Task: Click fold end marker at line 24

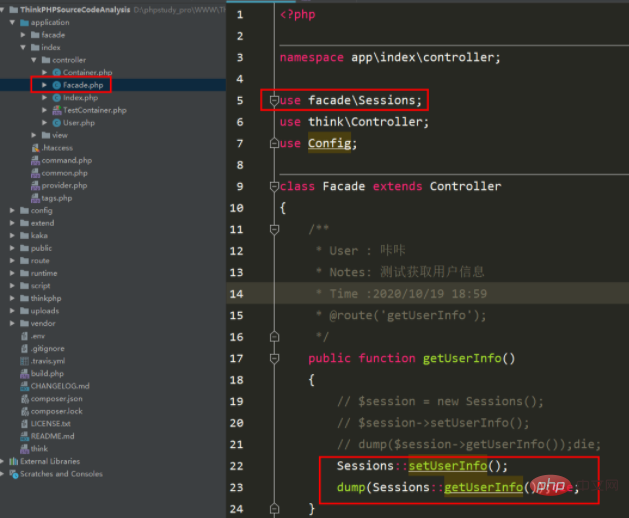Action: (274, 508)
